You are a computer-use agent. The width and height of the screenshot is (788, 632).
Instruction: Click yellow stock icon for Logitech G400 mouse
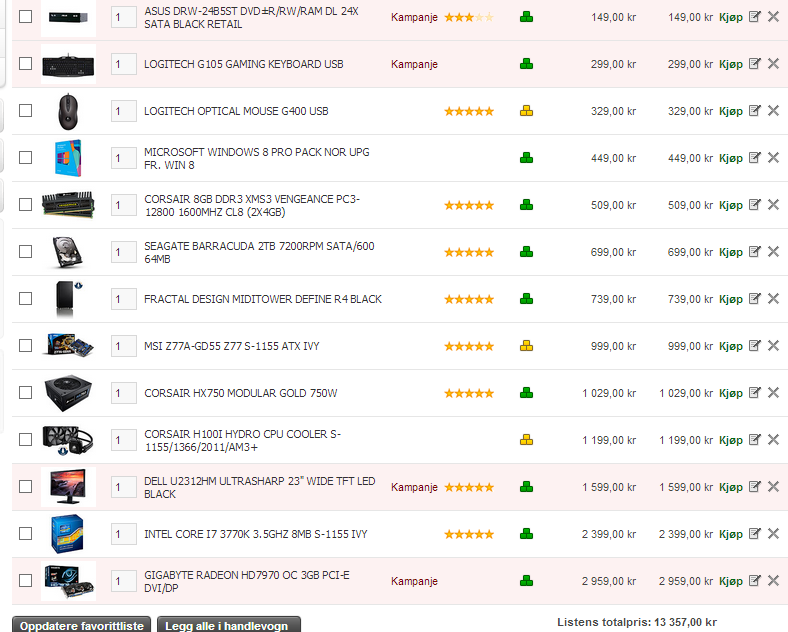tap(526, 111)
